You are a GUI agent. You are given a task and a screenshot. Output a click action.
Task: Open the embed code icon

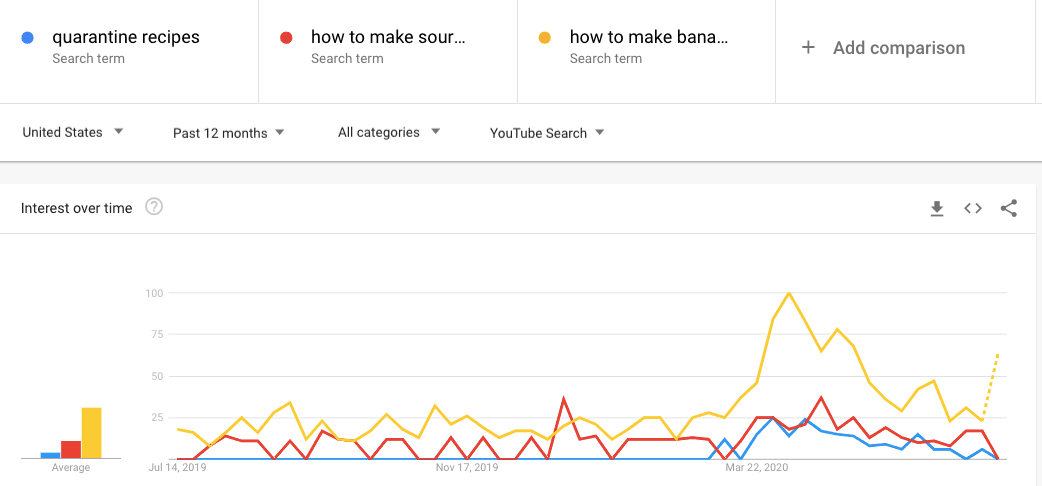[973, 208]
